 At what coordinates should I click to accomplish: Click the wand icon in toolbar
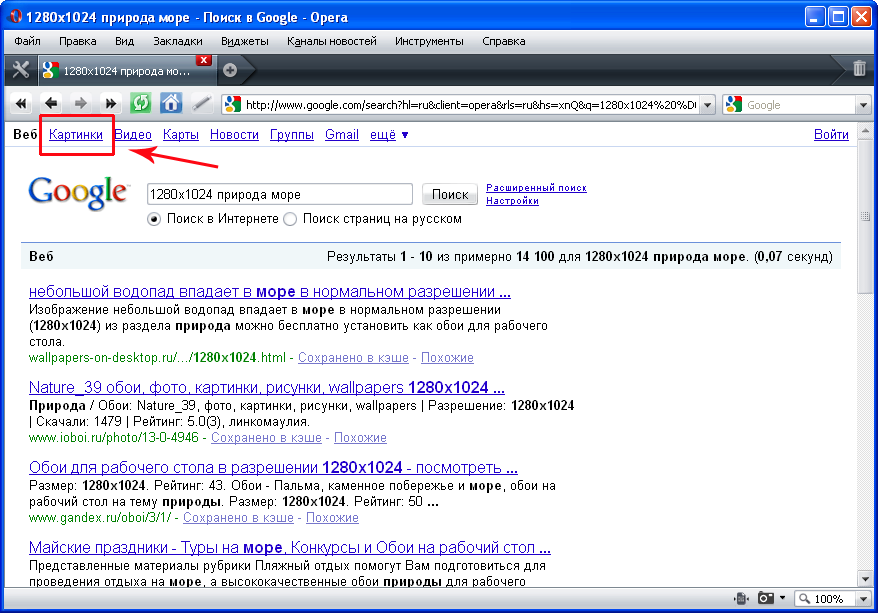(201, 104)
